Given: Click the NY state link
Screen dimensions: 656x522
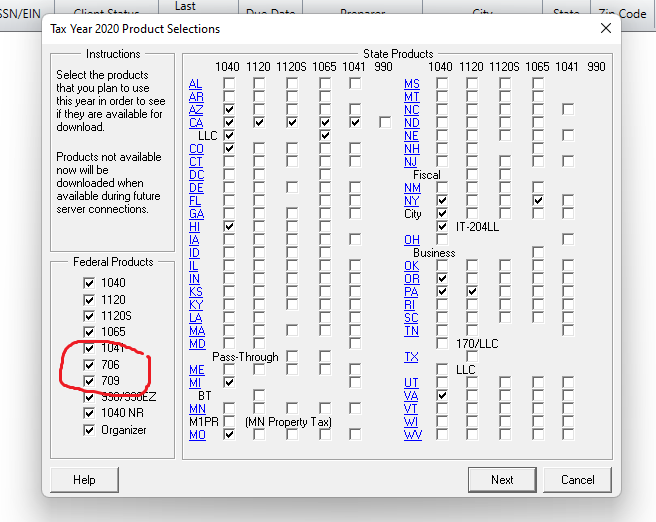Looking at the screenshot, I should tap(411, 200).
